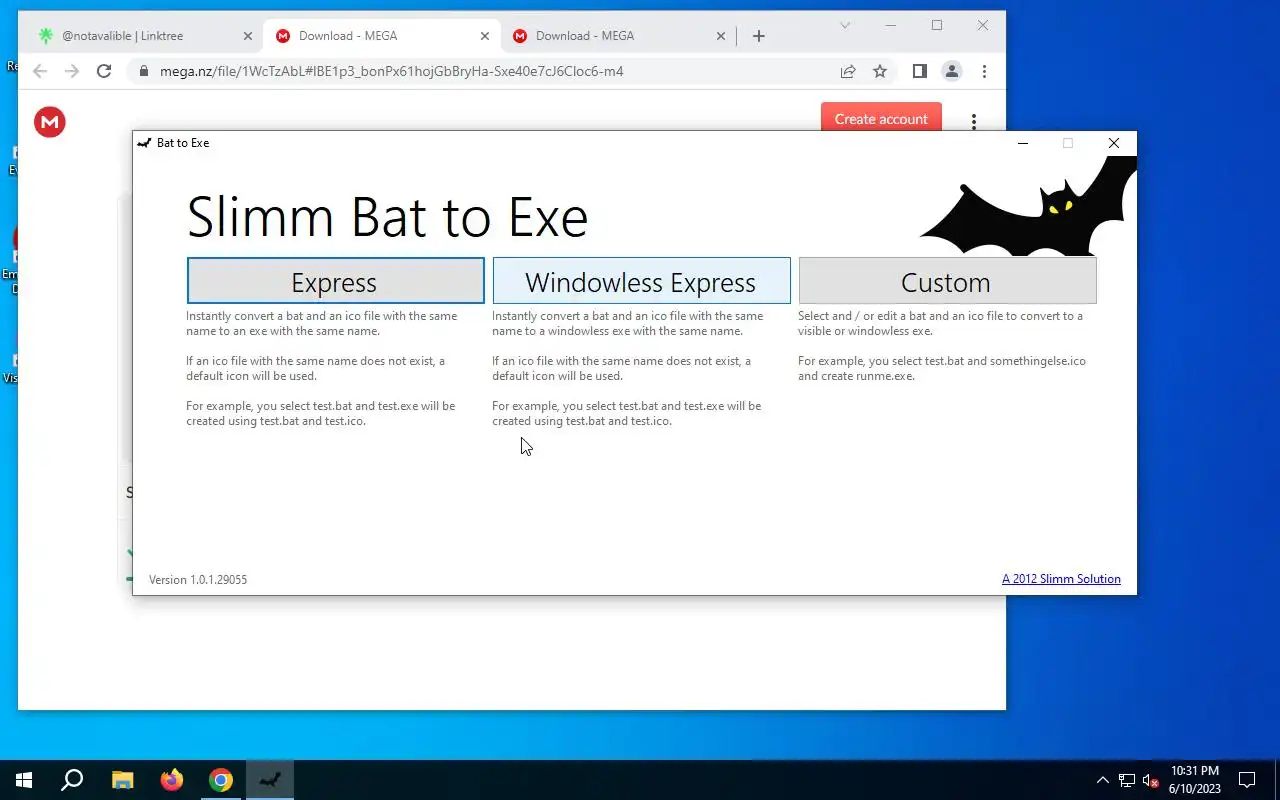This screenshot has width=1280, height=800.
Task: Show hidden tray icons chevron
Action: pos(1102,780)
